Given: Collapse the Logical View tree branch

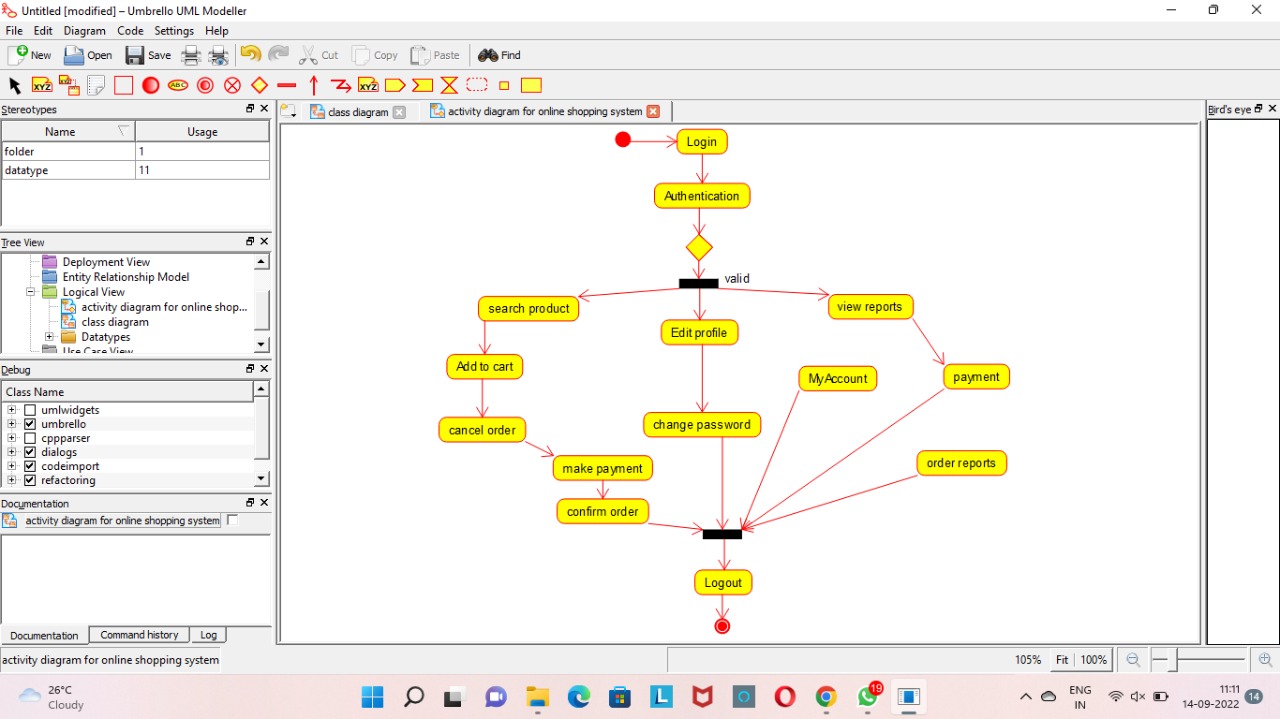Looking at the screenshot, I should point(30,292).
